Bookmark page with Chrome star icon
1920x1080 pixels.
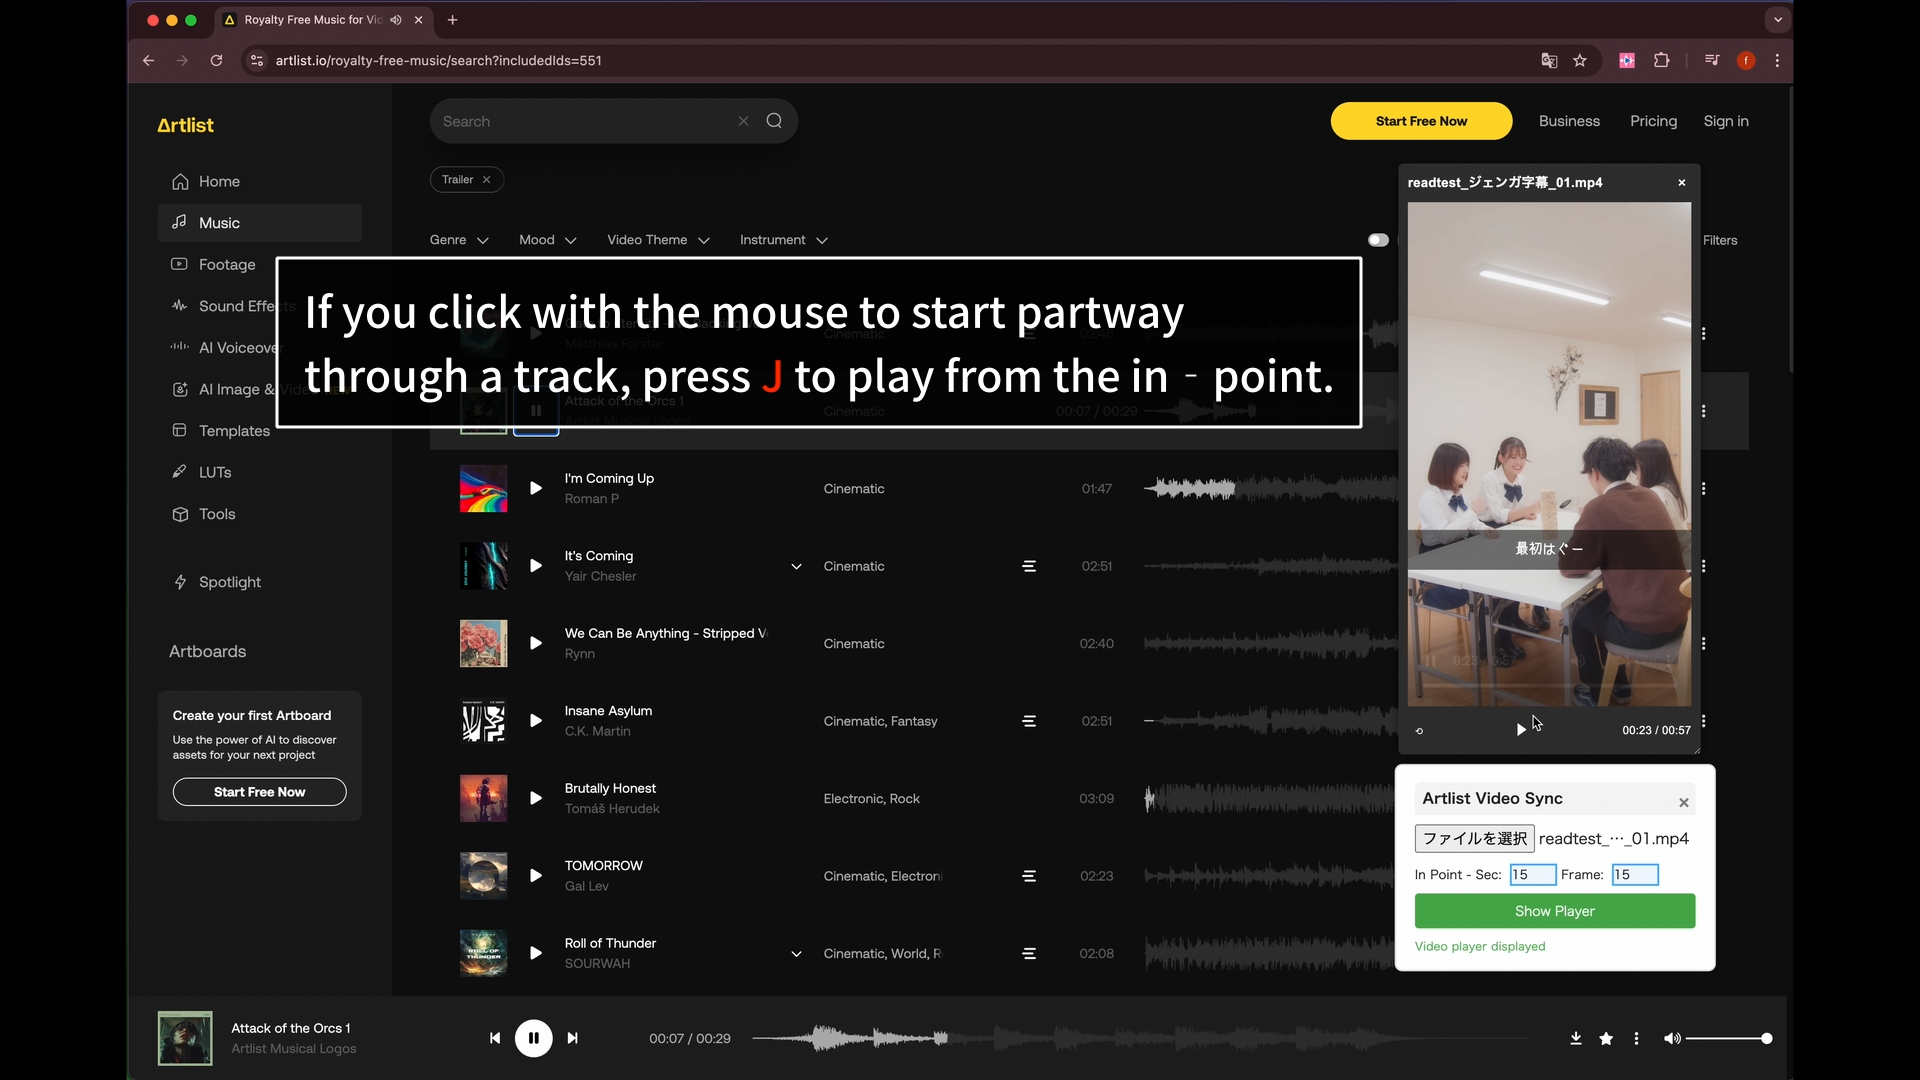click(1580, 60)
